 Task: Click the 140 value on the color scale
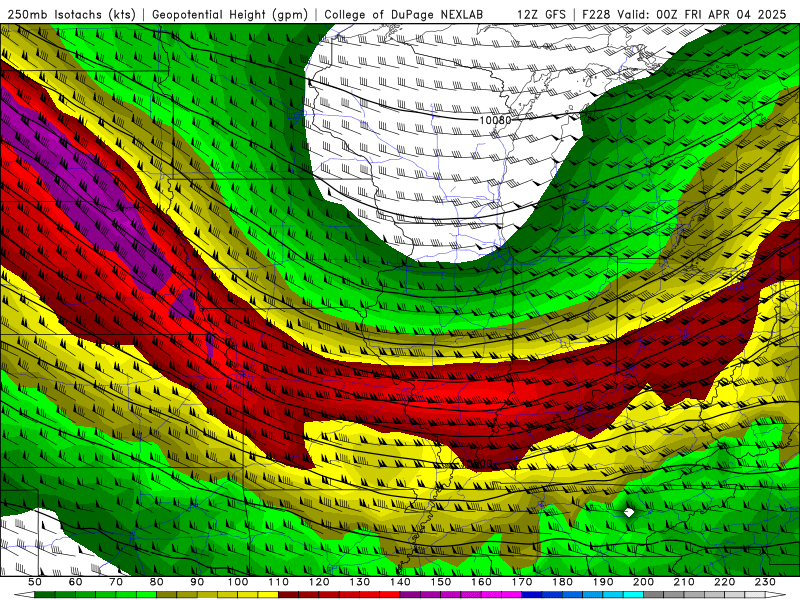coord(401,582)
